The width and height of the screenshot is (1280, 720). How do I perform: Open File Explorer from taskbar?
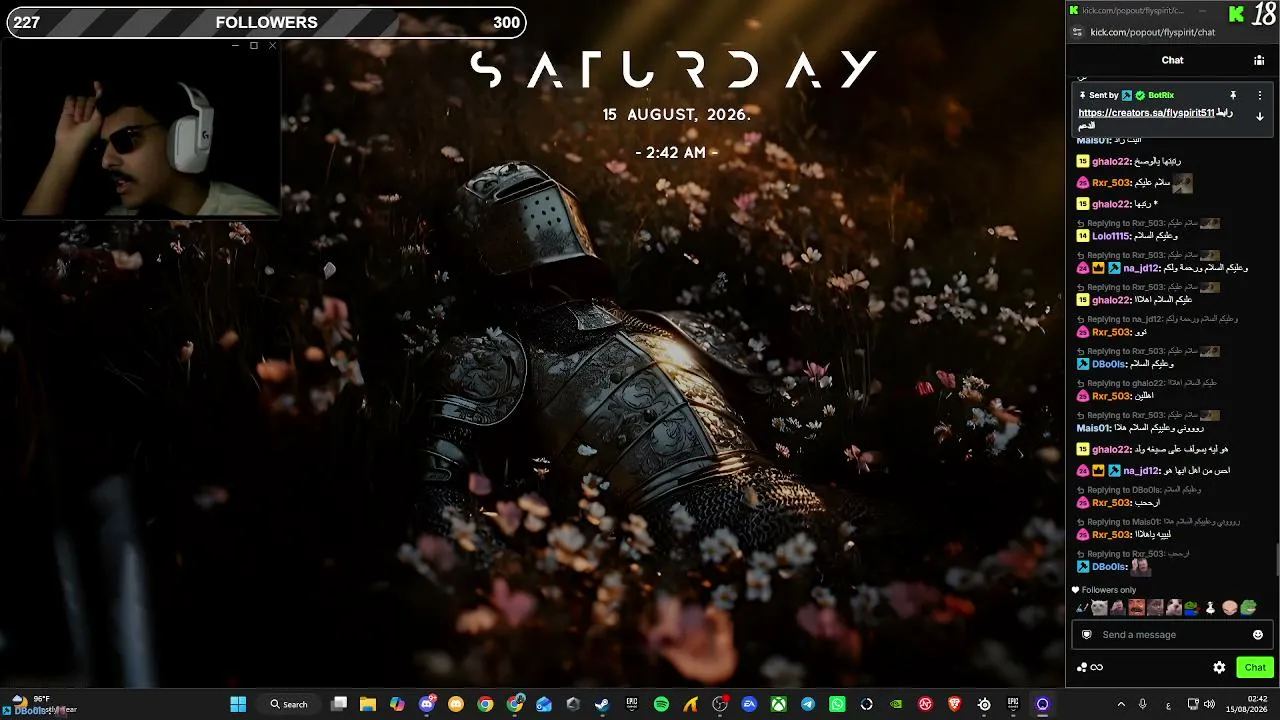point(368,704)
